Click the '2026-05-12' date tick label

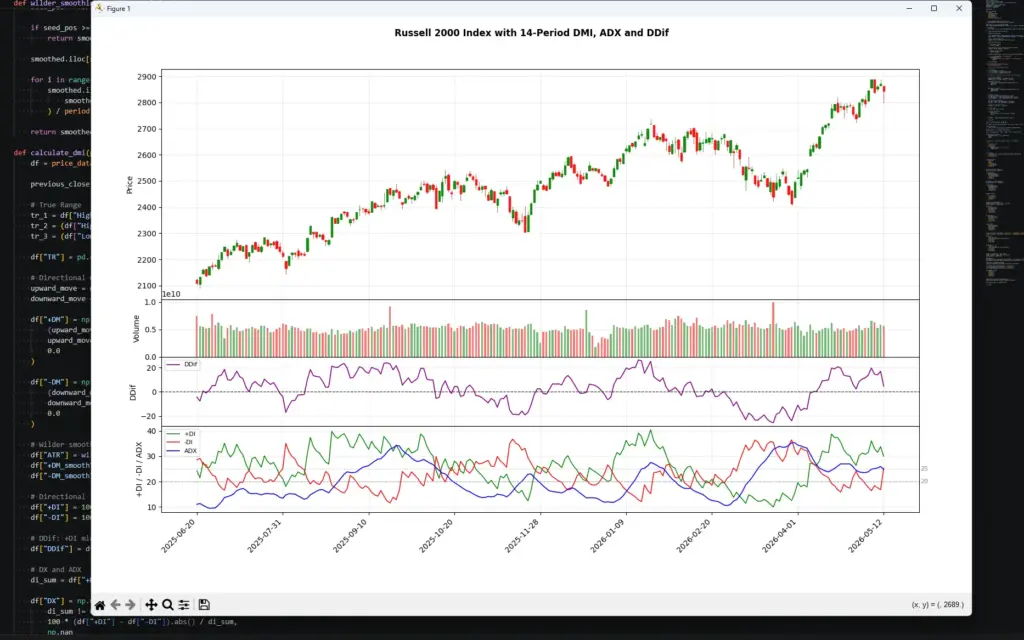(866, 536)
